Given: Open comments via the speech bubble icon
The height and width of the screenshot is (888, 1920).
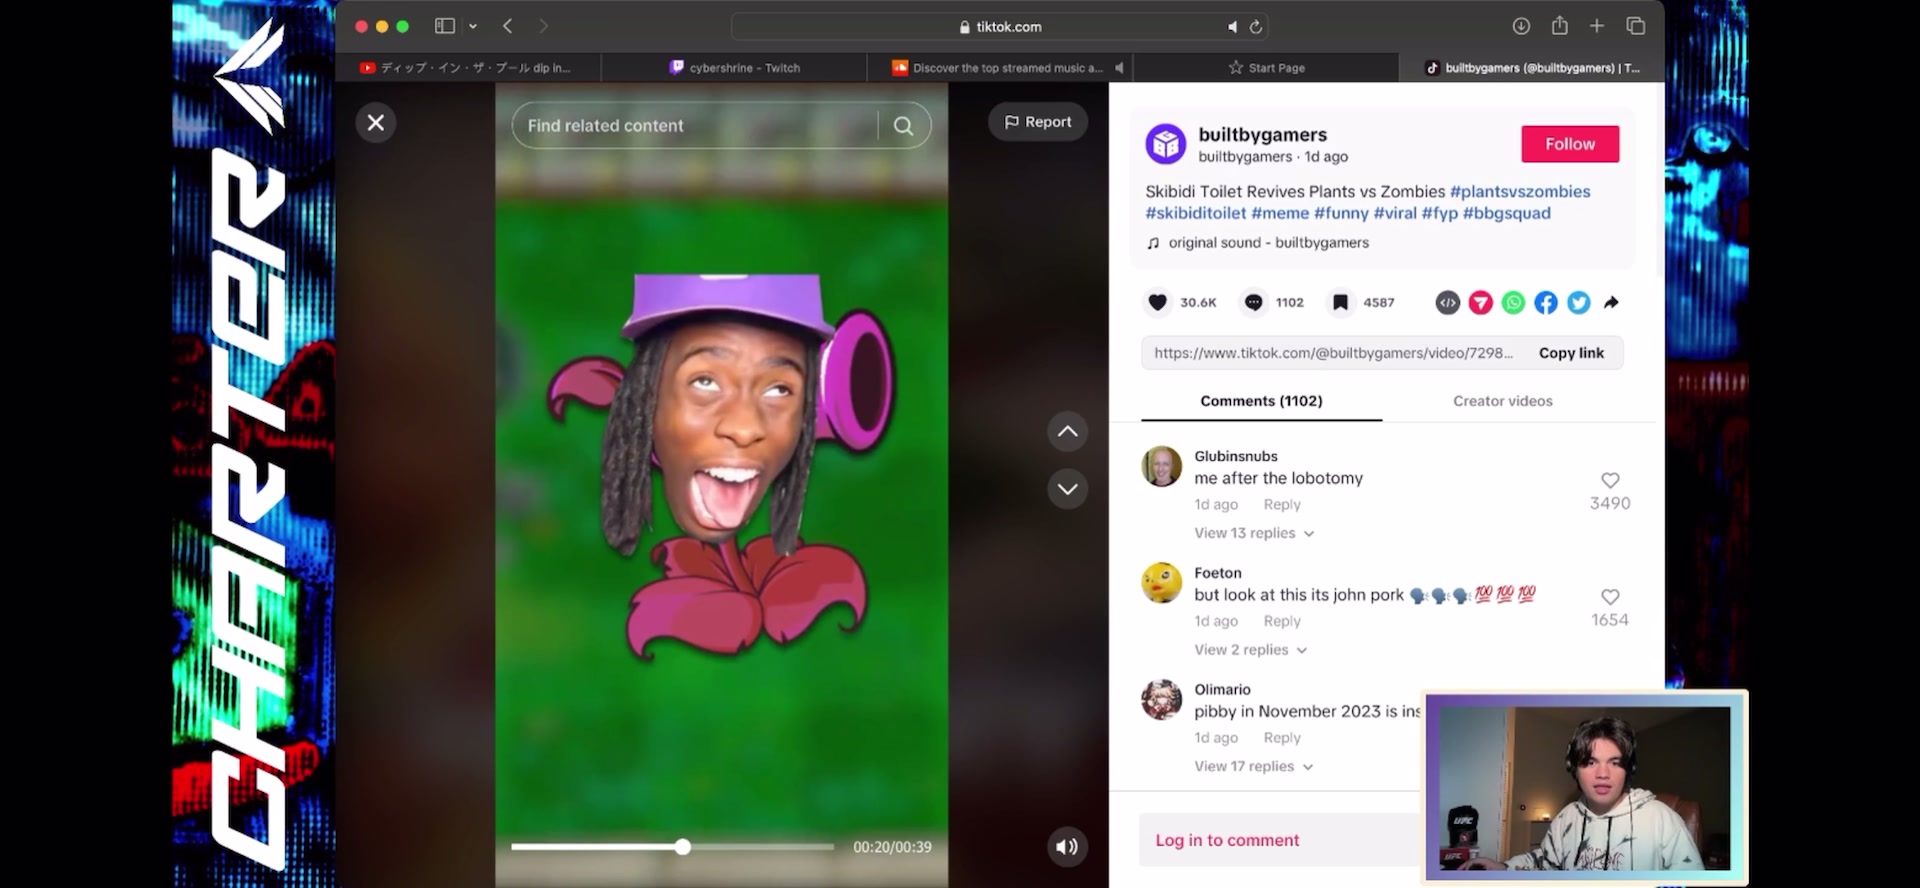Looking at the screenshot, I should pyautogui.click(x=1253, y=302).
